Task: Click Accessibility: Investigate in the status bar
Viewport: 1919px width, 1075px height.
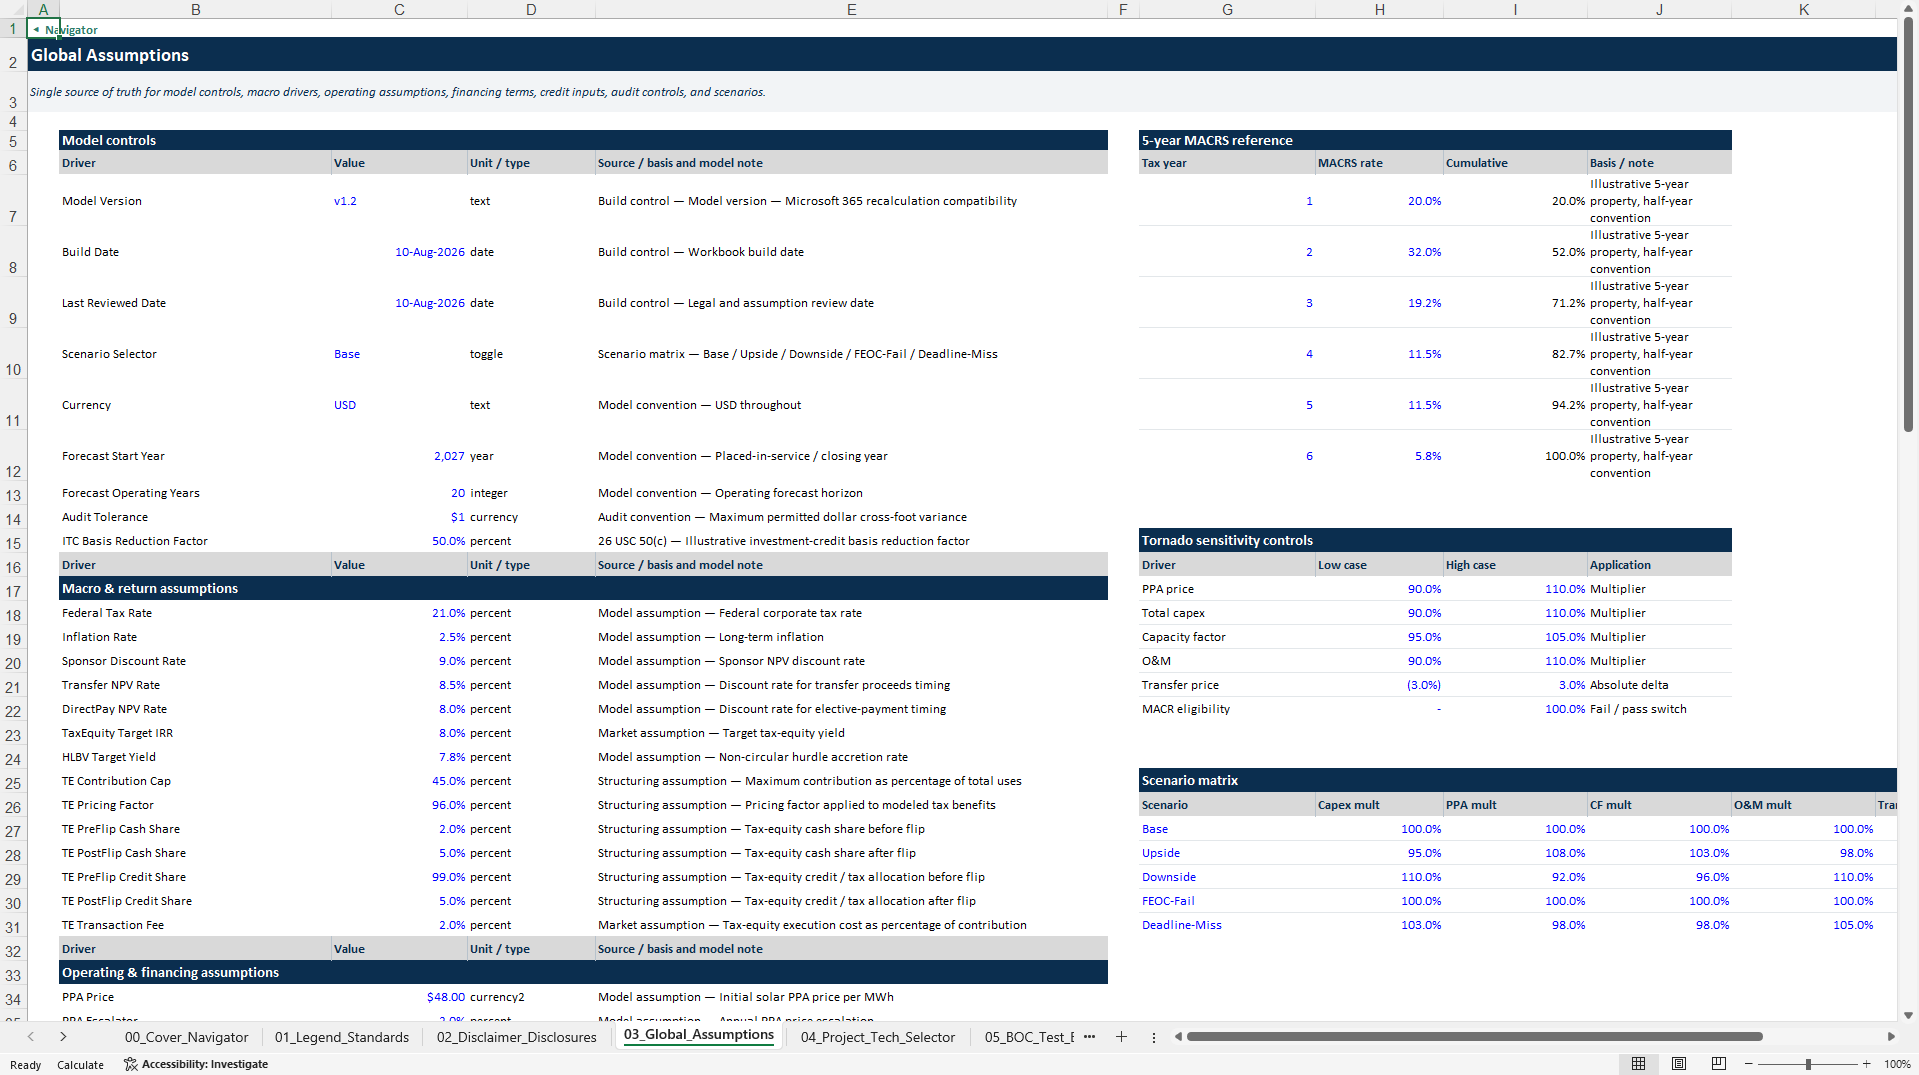Action: pyautogui.click(x=196, y=1064)
